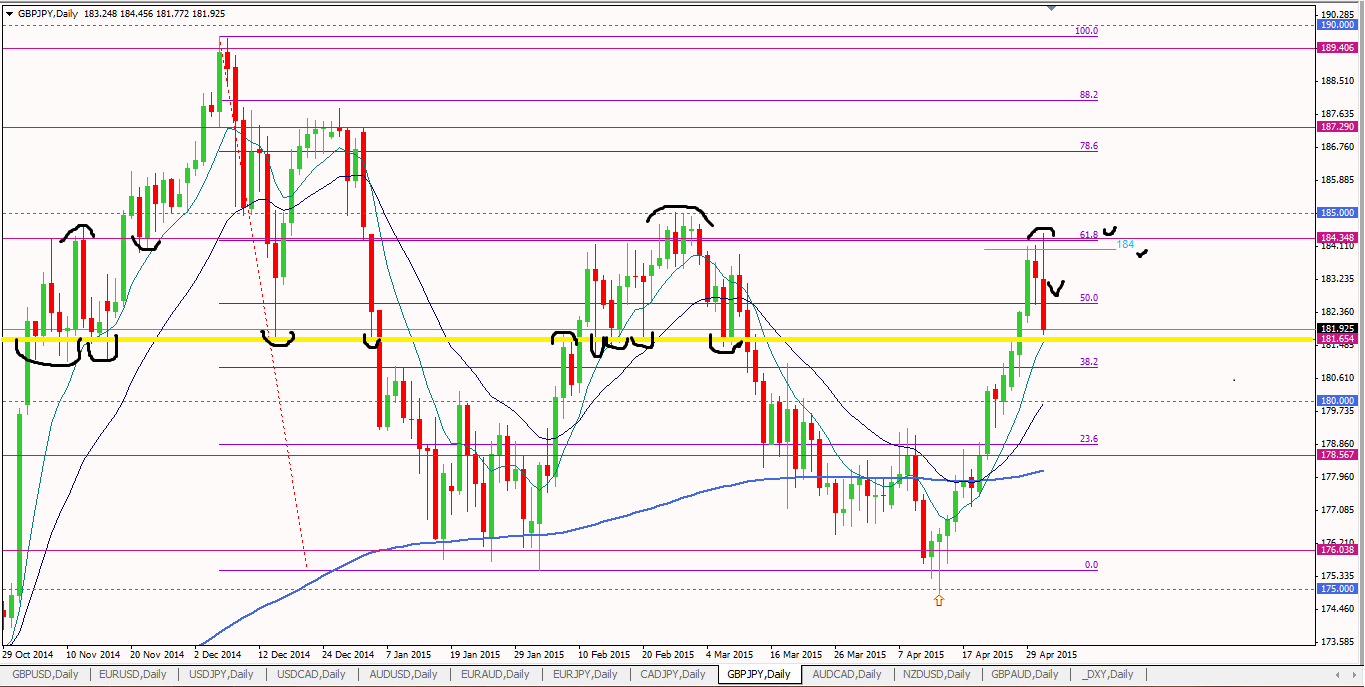Open the AUDCAD,Daily tab
The image size is (1365, 687).
[846, 674]
